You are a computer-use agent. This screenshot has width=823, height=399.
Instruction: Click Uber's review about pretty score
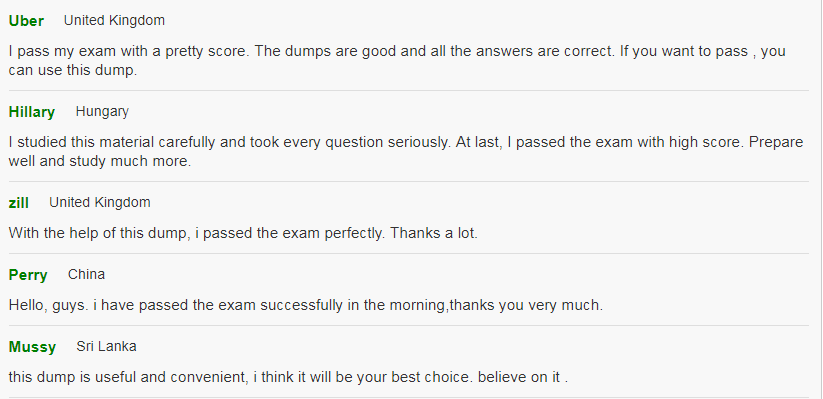397,60
